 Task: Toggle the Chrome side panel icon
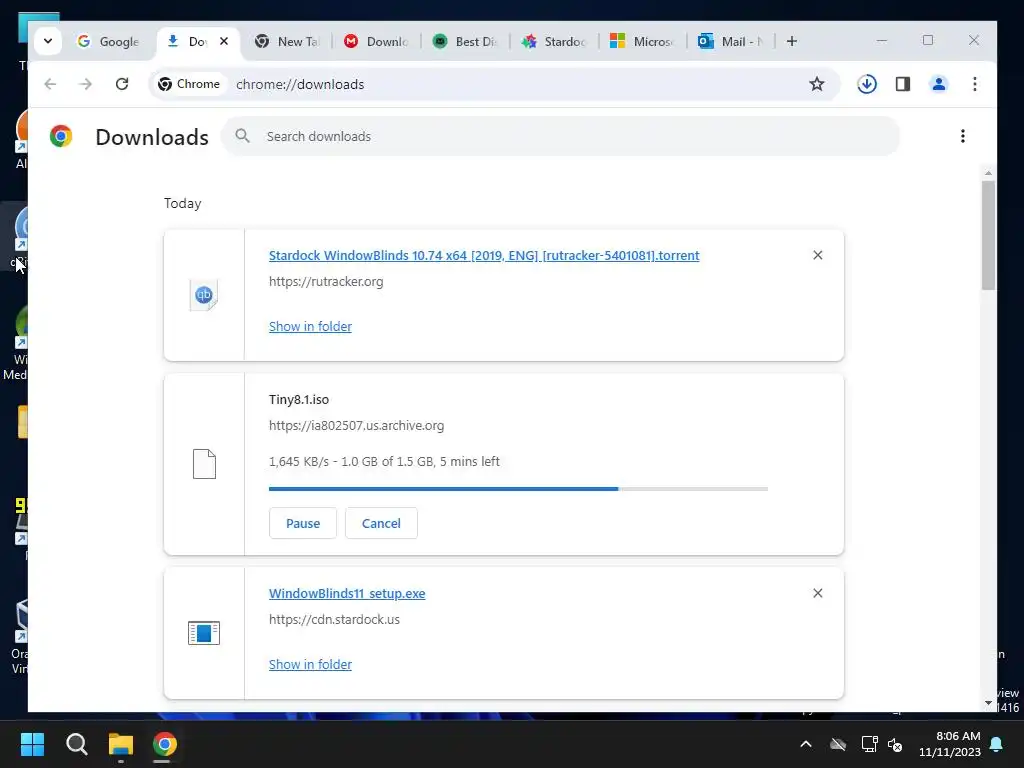tap(903, 84)
